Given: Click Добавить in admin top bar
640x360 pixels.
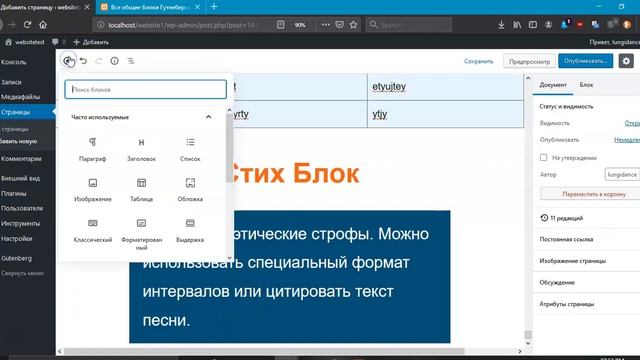Looking at the screenshot, I should click(91, 42).
